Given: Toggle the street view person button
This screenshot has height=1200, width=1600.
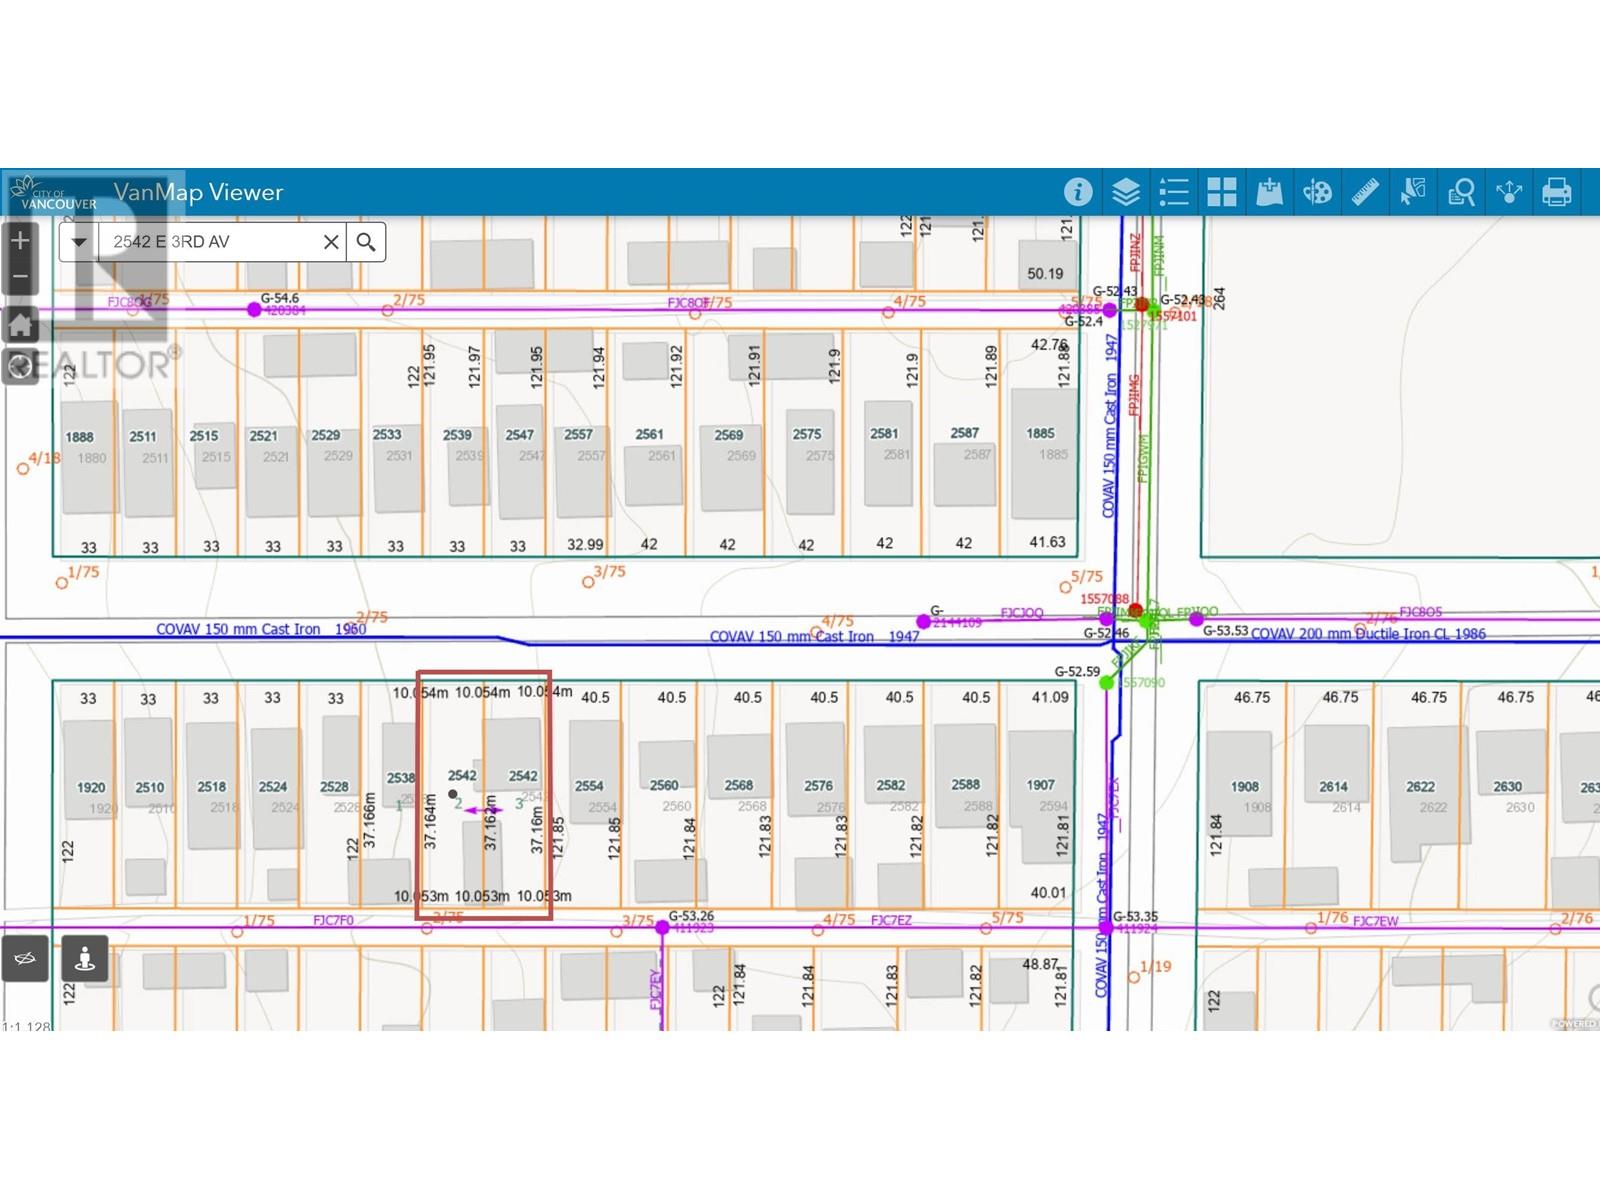Looking at the screenshot, I should (85, 959).
